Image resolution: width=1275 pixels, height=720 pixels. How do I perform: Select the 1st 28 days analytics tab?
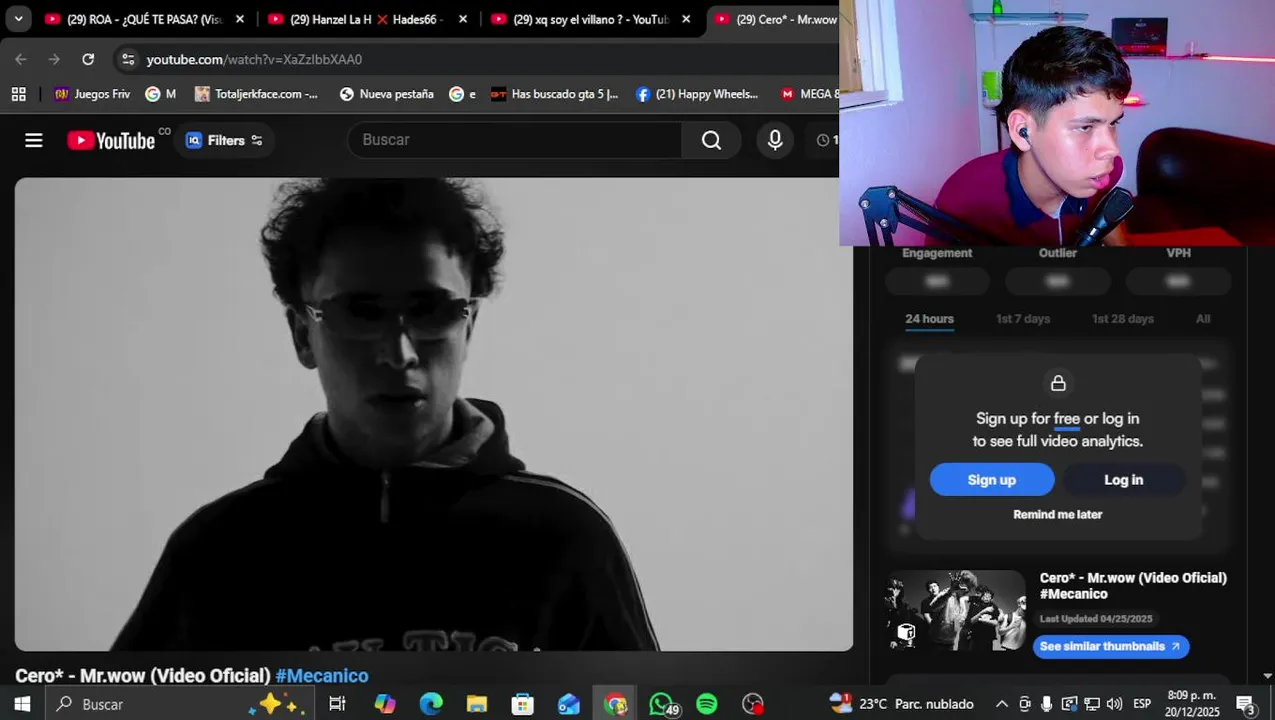(x=1123, y=319)
